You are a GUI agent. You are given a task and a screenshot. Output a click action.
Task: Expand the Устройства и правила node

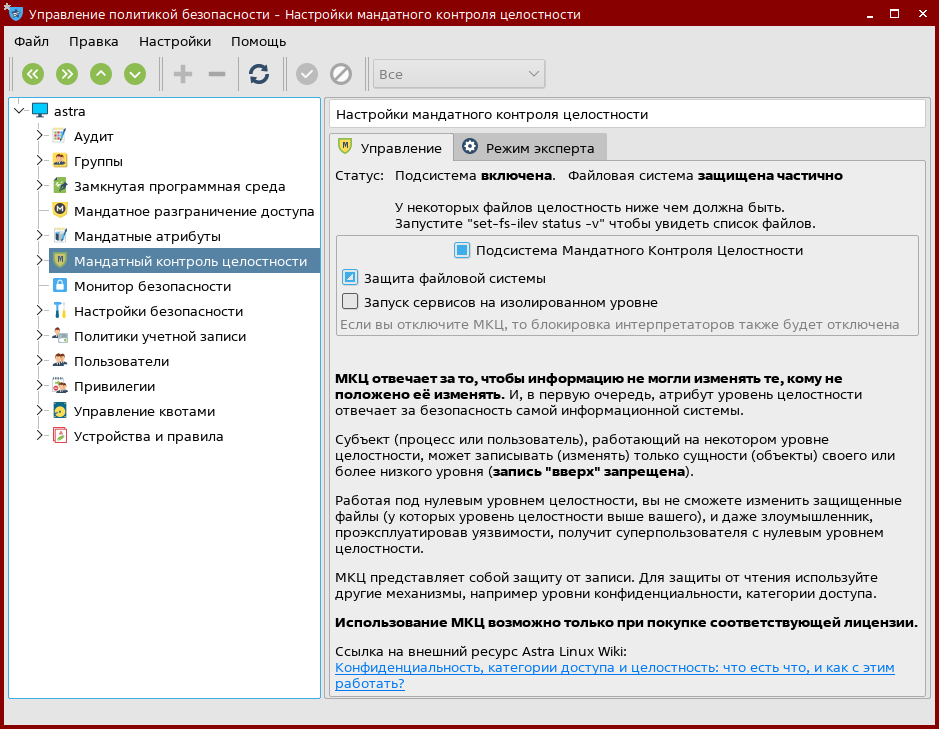point(40,436)
